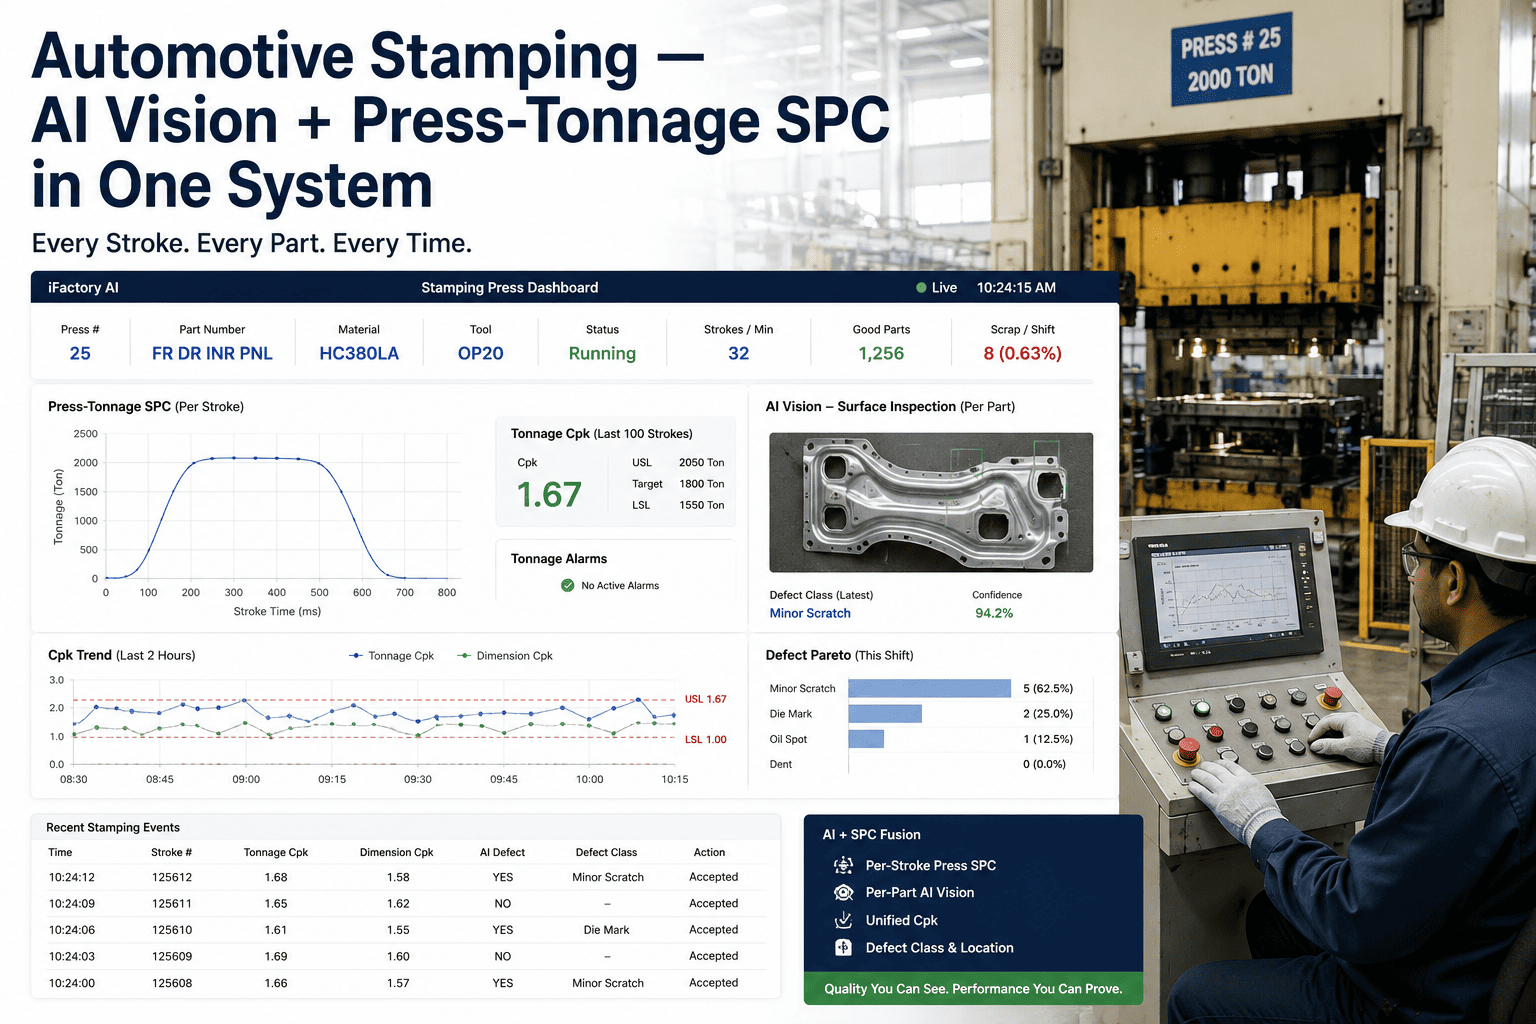This screenshot has height=1024, width=1536.
Task: Click the LSL 1.00 trend label
Action: coord(705,740)
